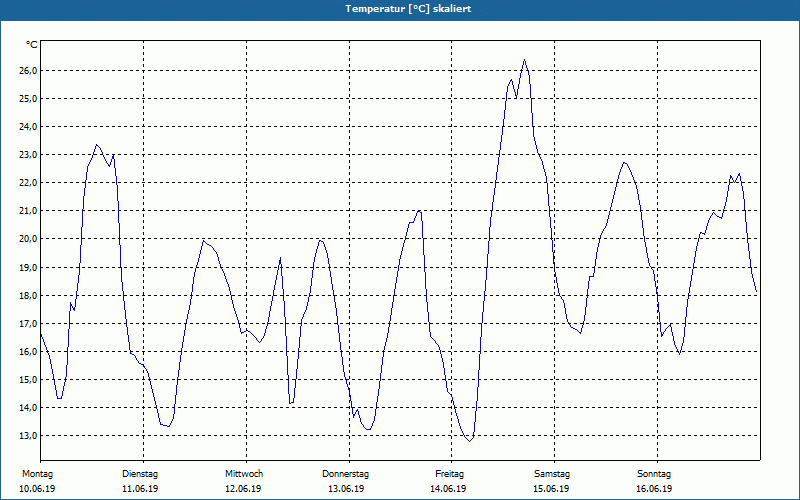
Task: Click the 20,0 y-axis value
Action: click(29, 239)
